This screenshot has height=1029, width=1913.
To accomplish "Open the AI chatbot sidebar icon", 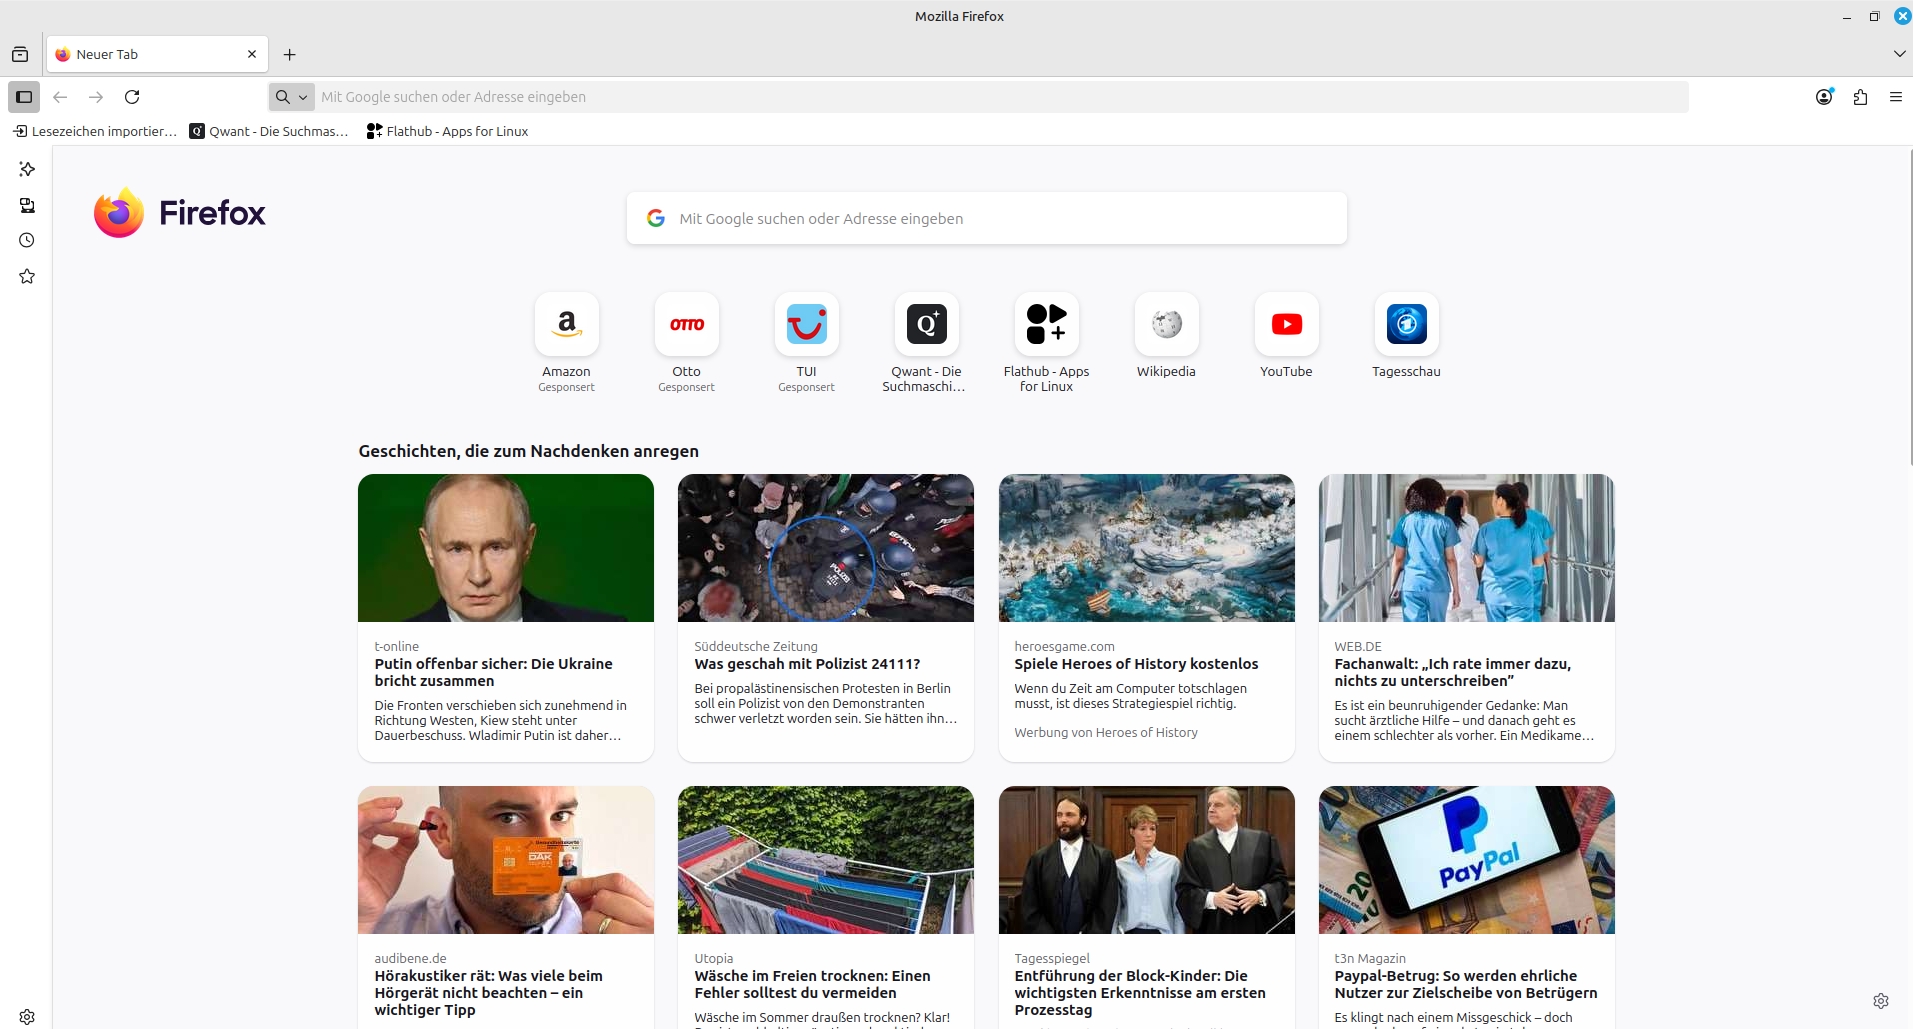I will coord(27,169).
